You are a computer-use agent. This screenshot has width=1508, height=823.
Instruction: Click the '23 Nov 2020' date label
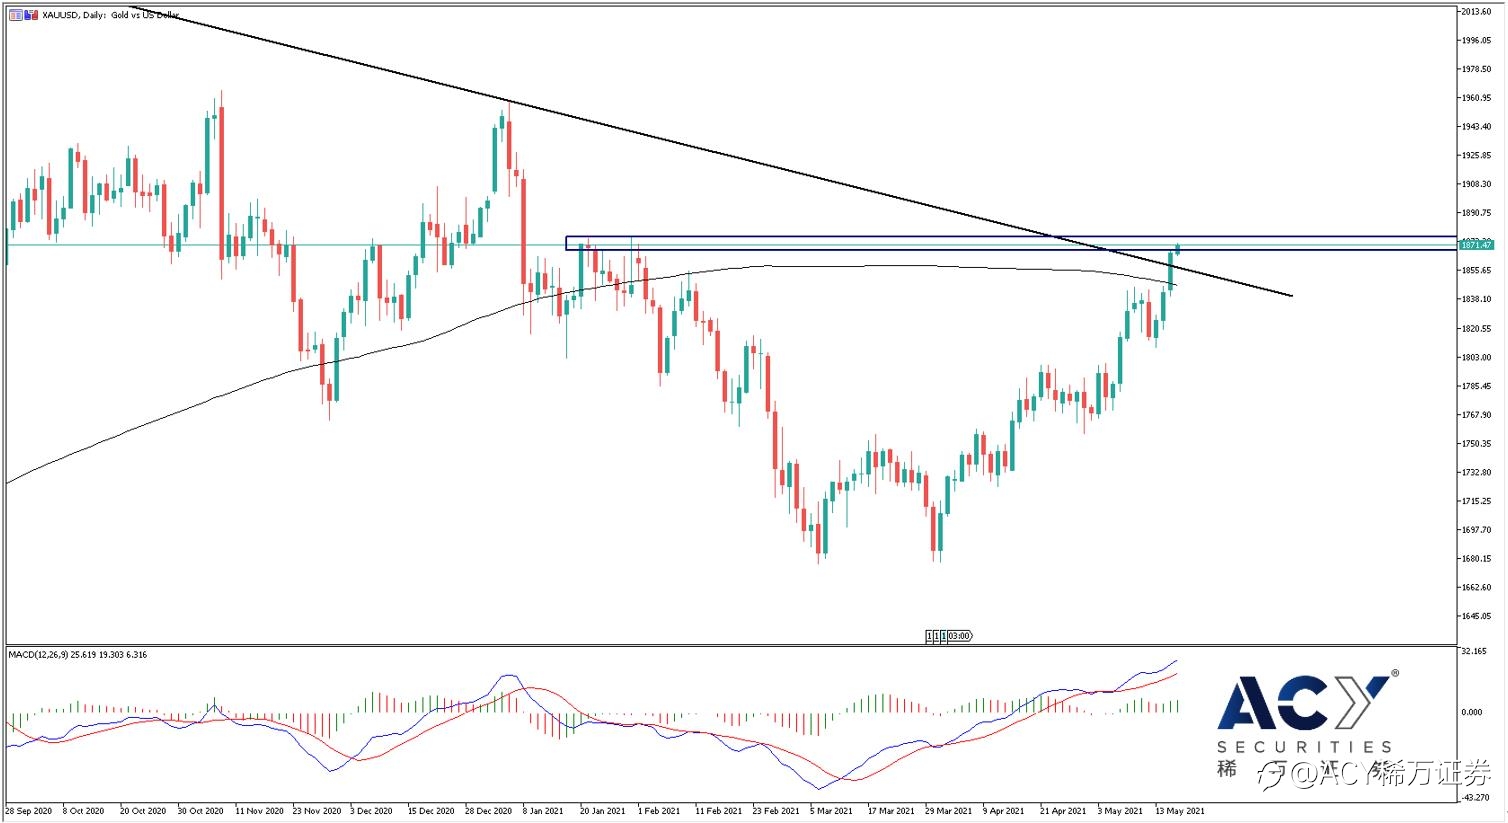(316, 811)
